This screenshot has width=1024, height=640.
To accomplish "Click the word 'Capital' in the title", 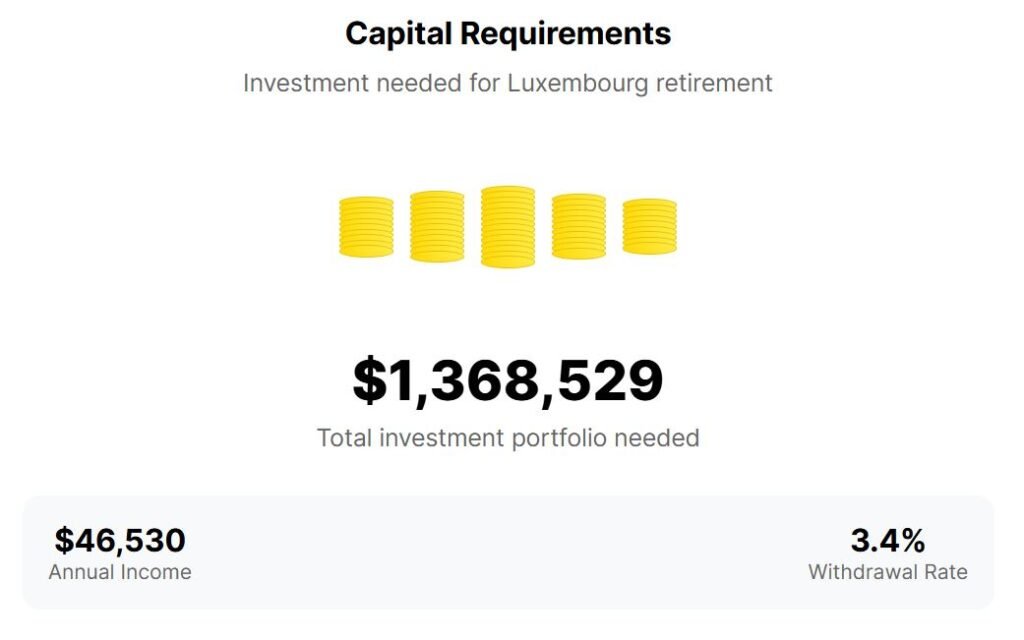I will (398, 34).
